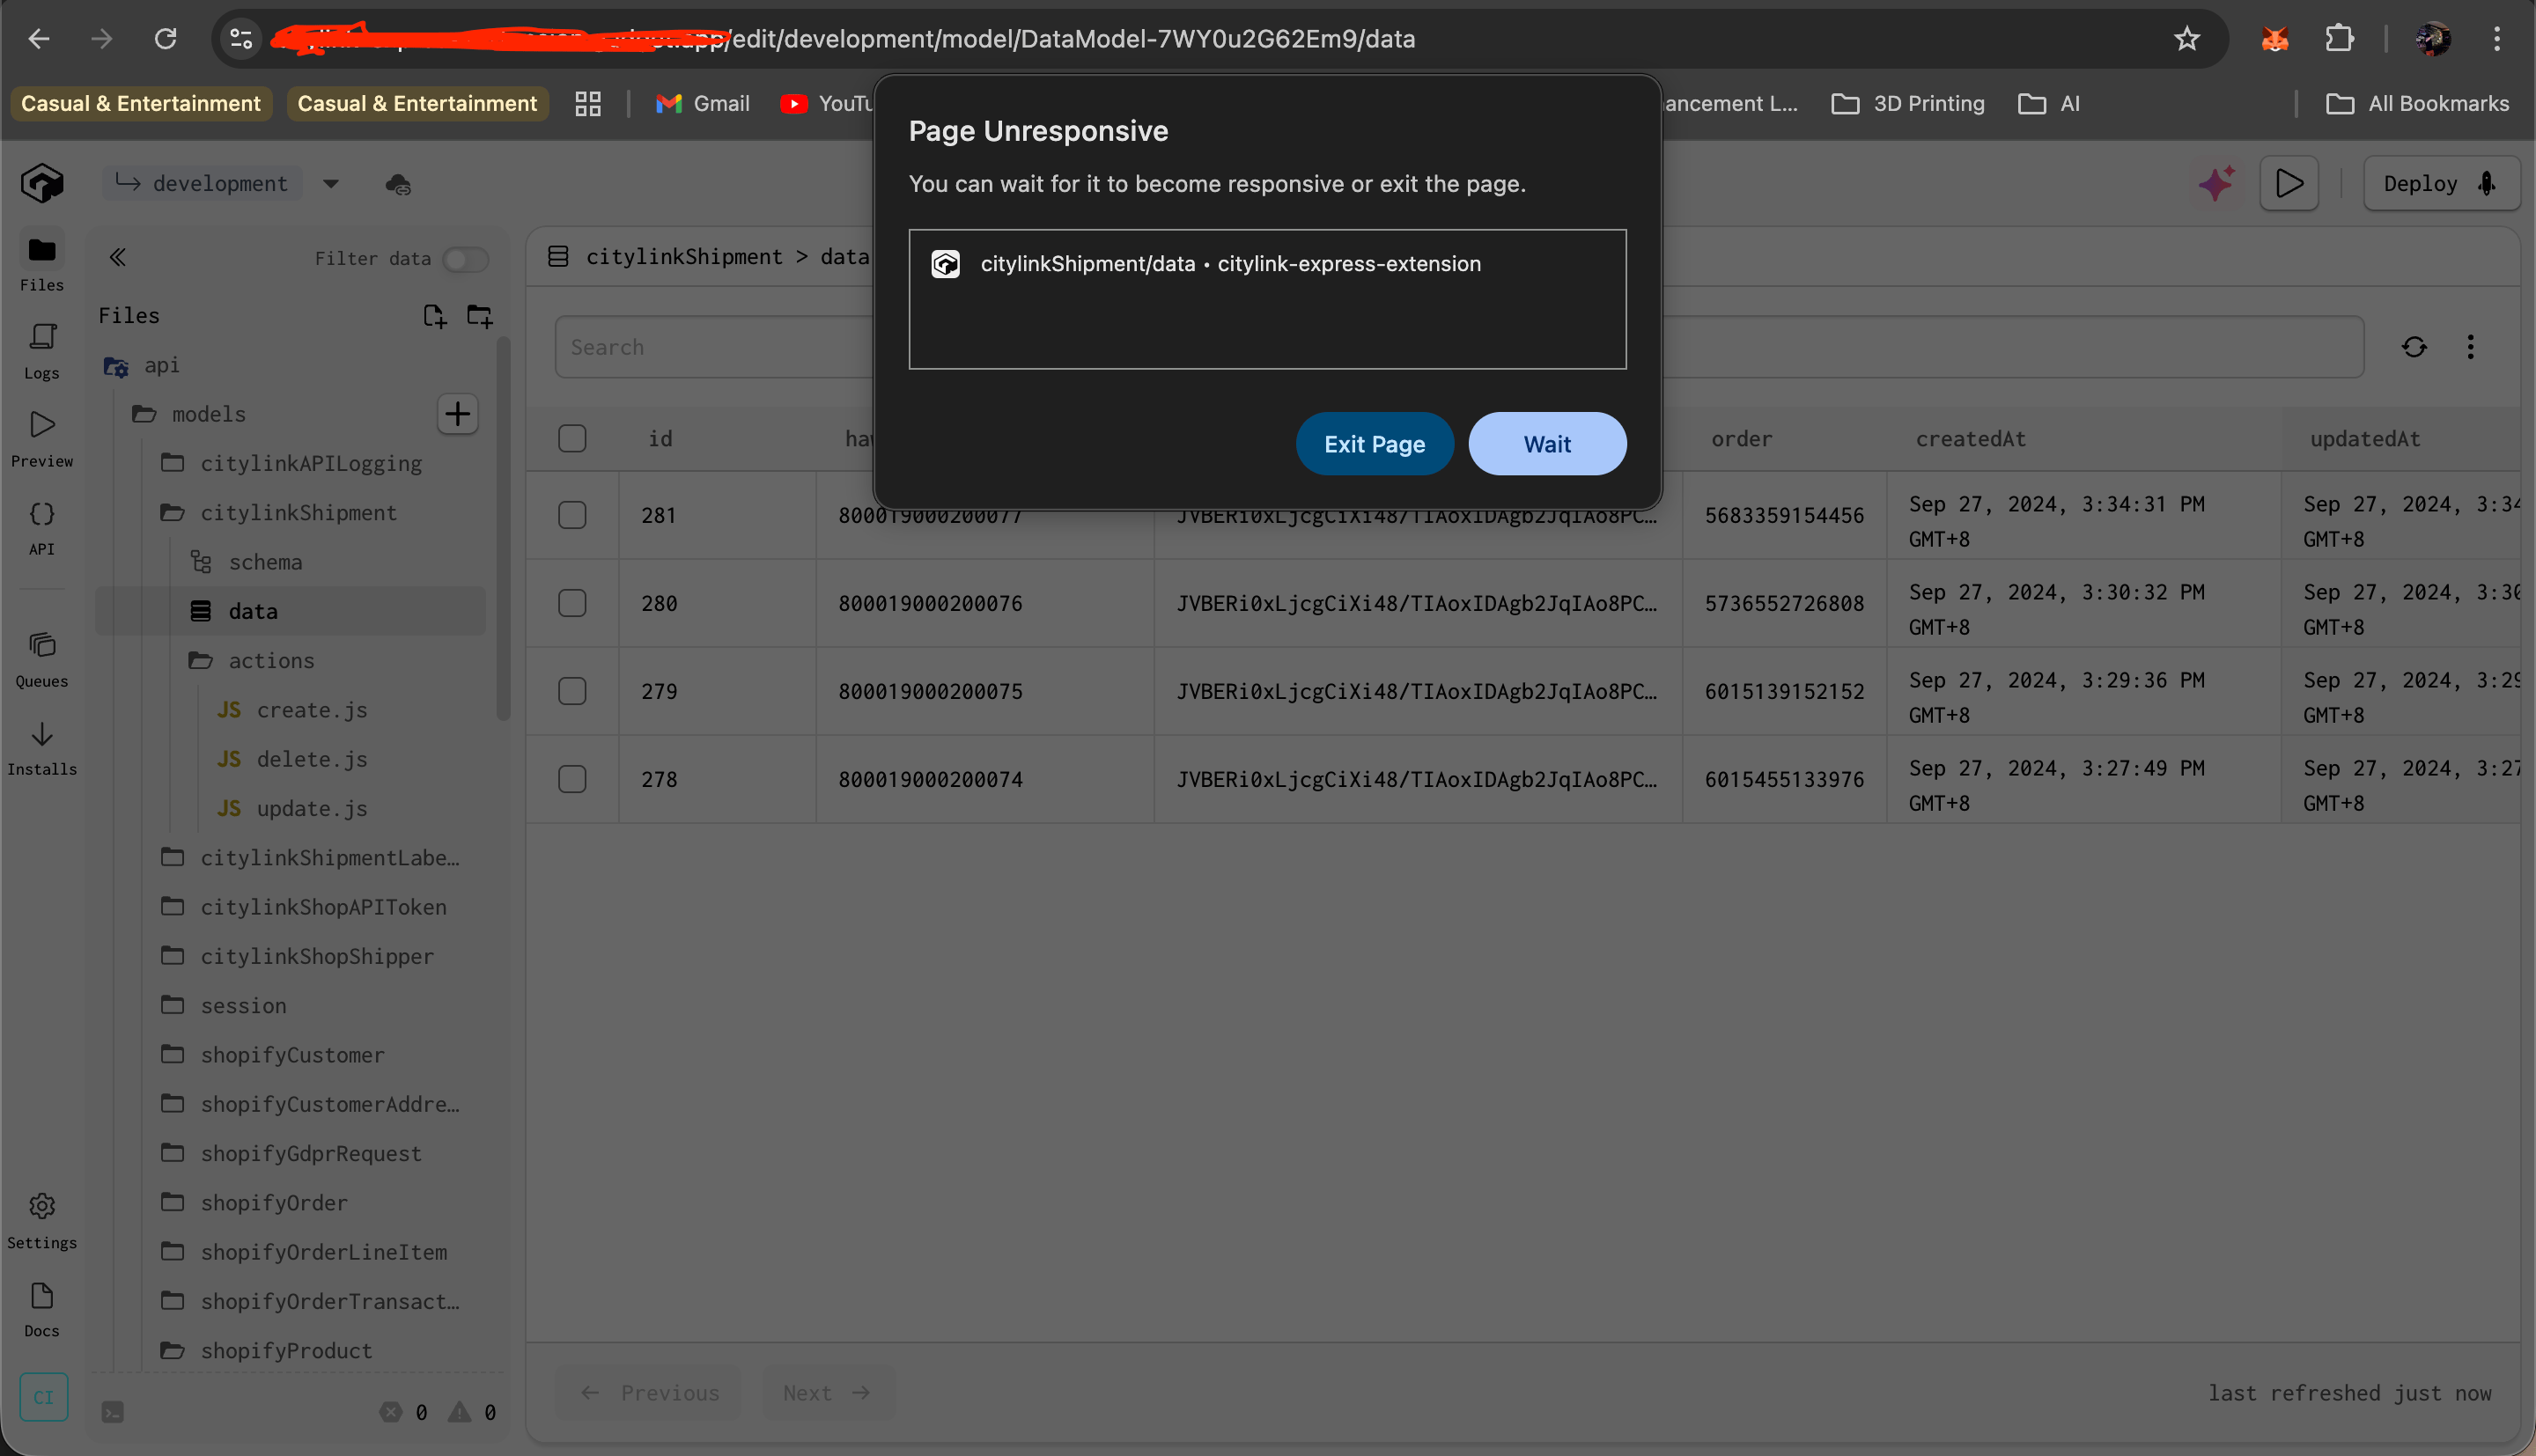Check the row 281 checkbox

pyautogui.click(x=572, y=515)
